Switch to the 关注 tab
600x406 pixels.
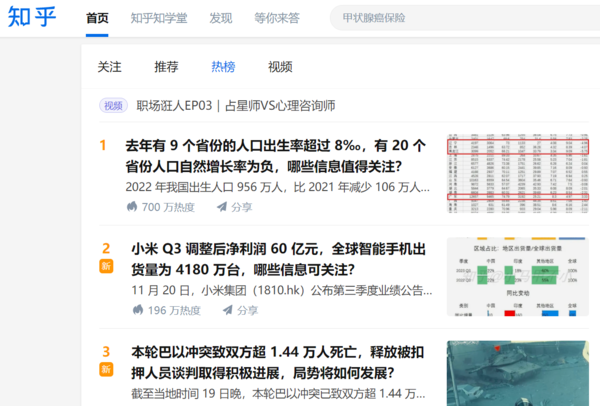pyautogui.click(x=109, y=67)
